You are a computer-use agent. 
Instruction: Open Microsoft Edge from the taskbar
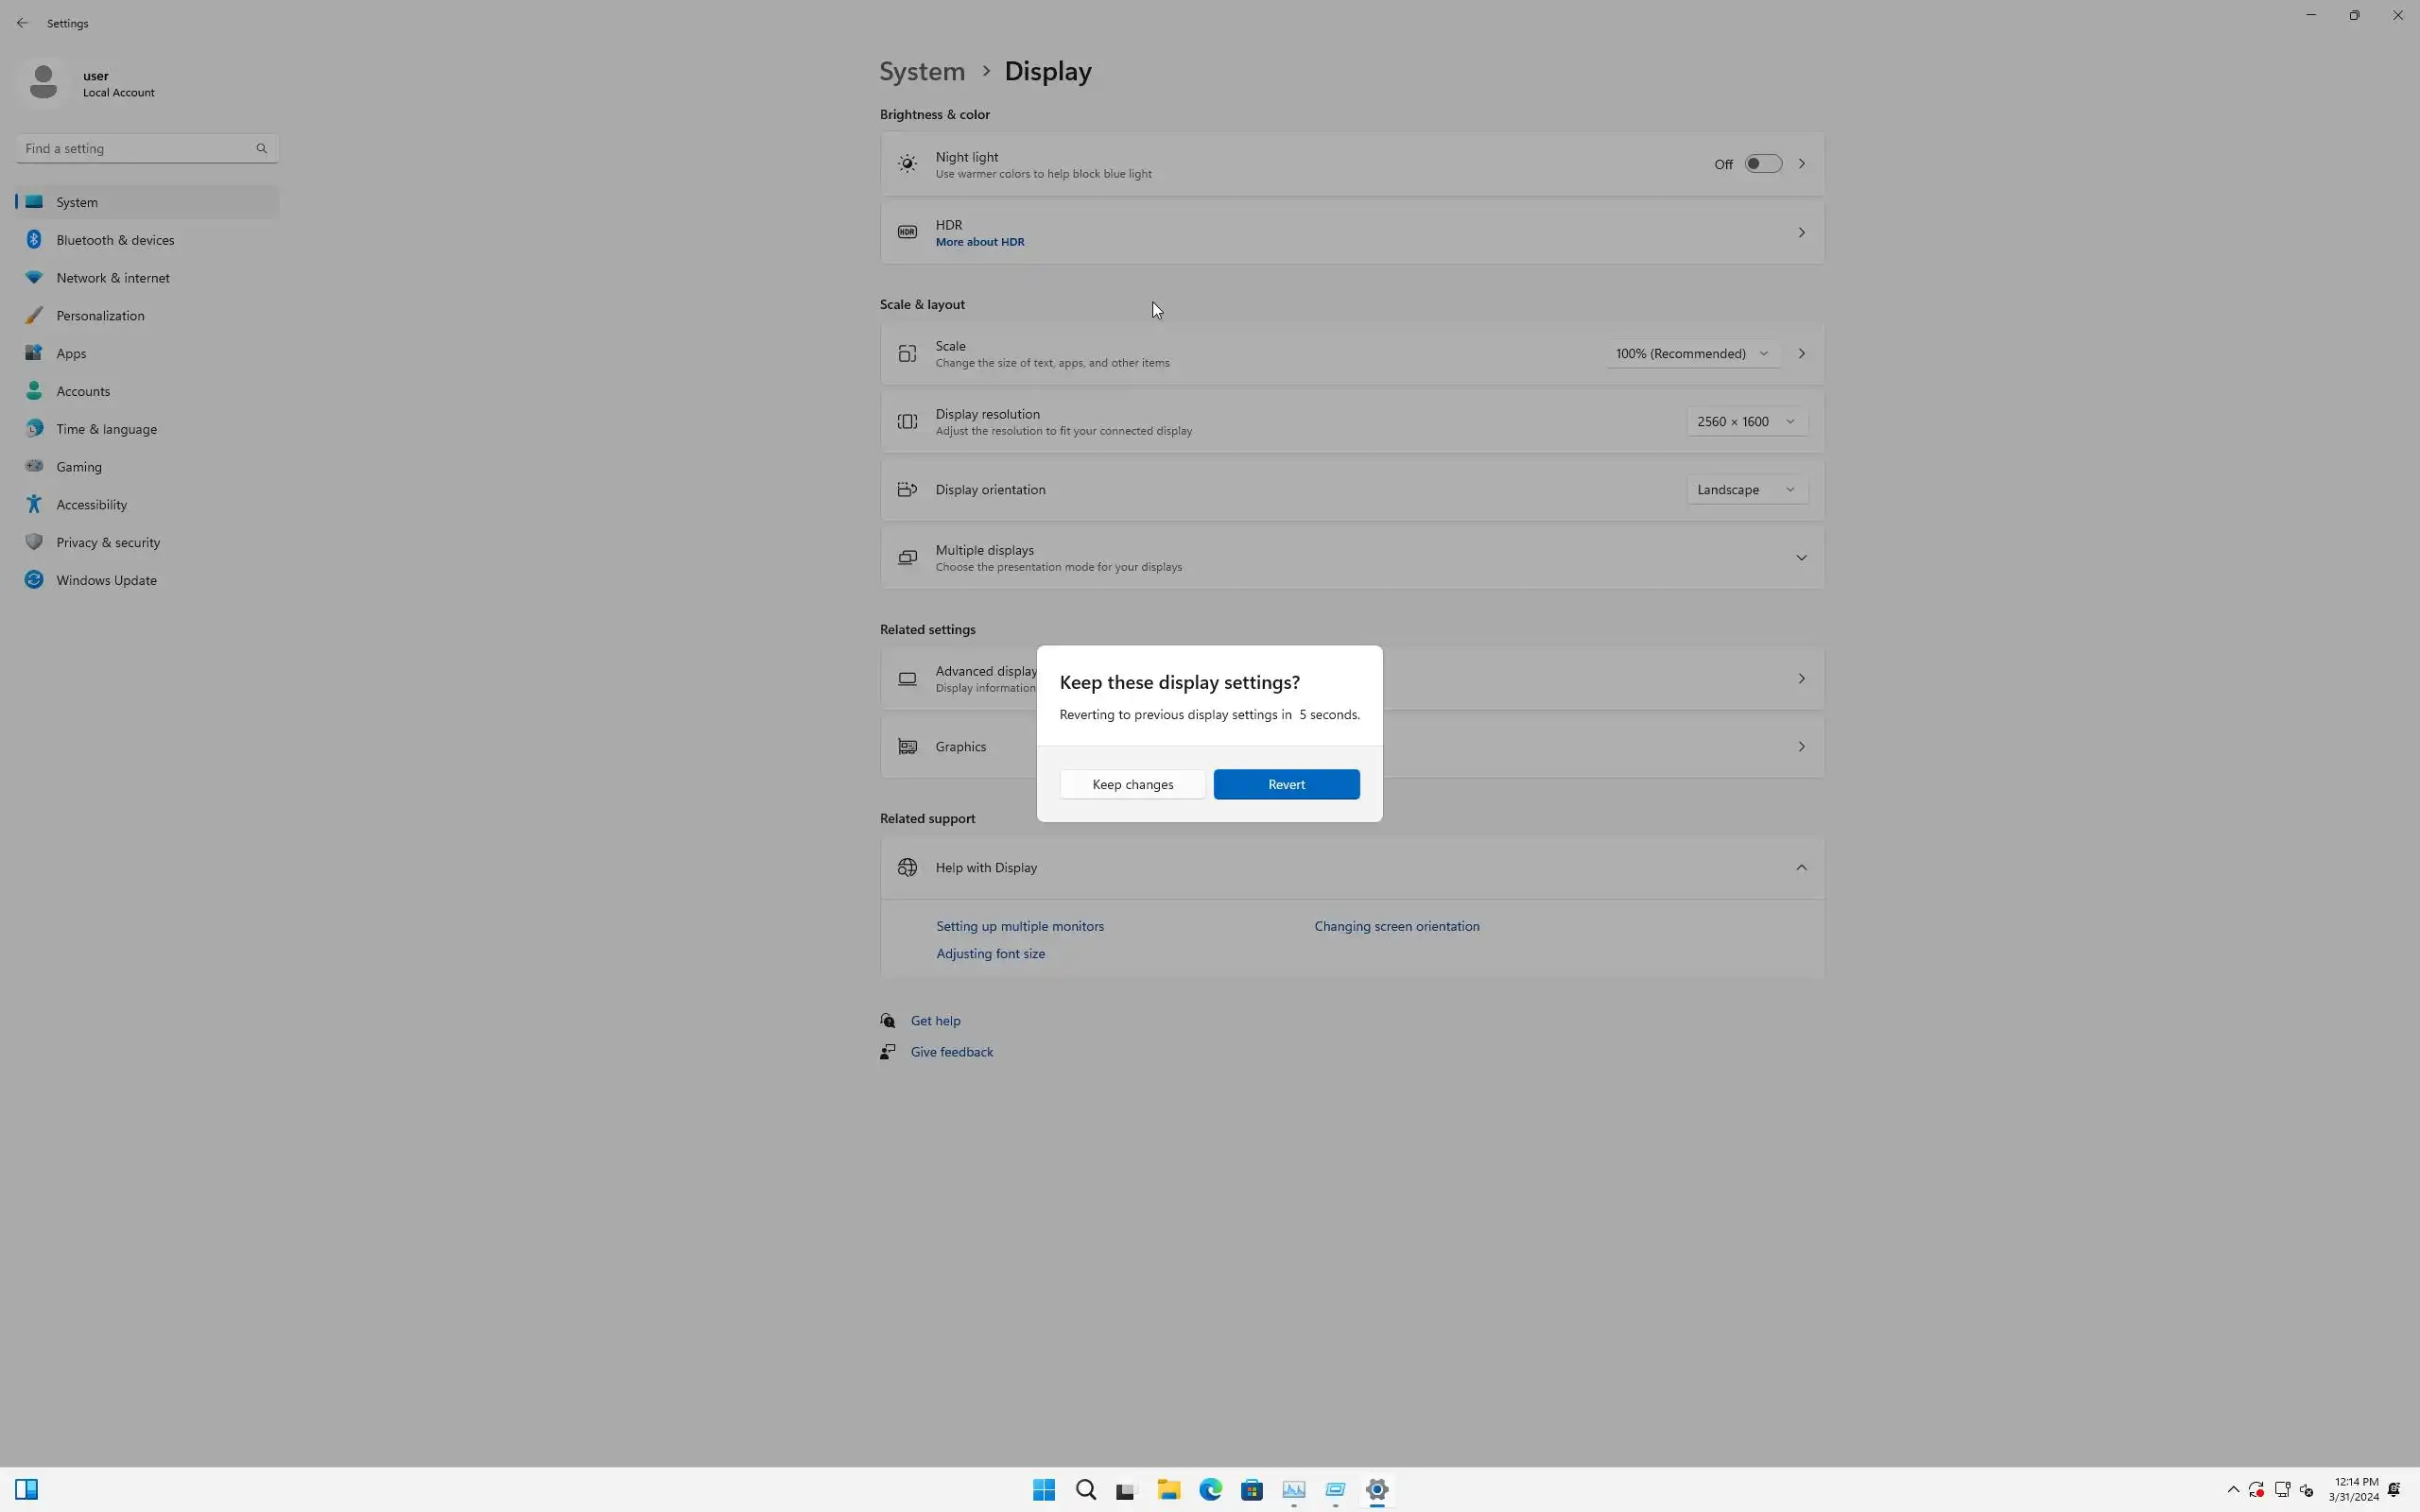(x=1210, y=1490)
